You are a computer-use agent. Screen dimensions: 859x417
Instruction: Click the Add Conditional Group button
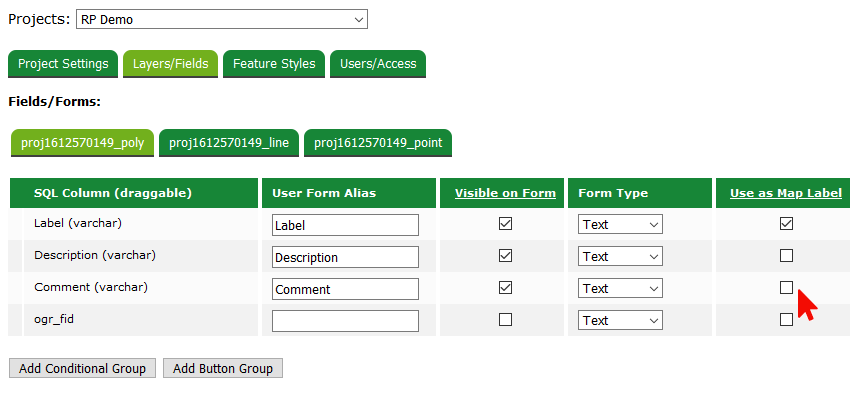pos(82,369)
